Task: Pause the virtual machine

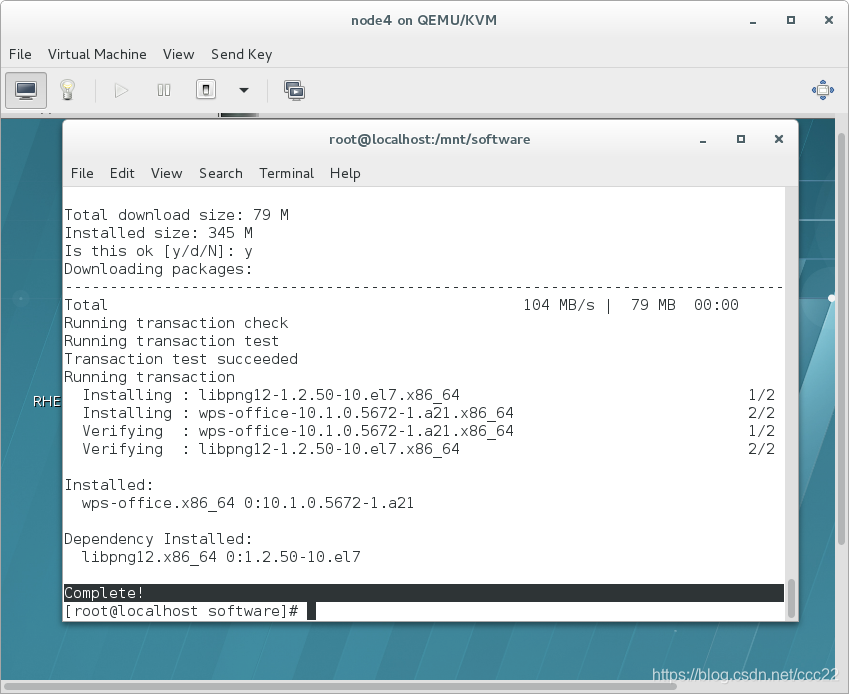Action: [164, 90]
